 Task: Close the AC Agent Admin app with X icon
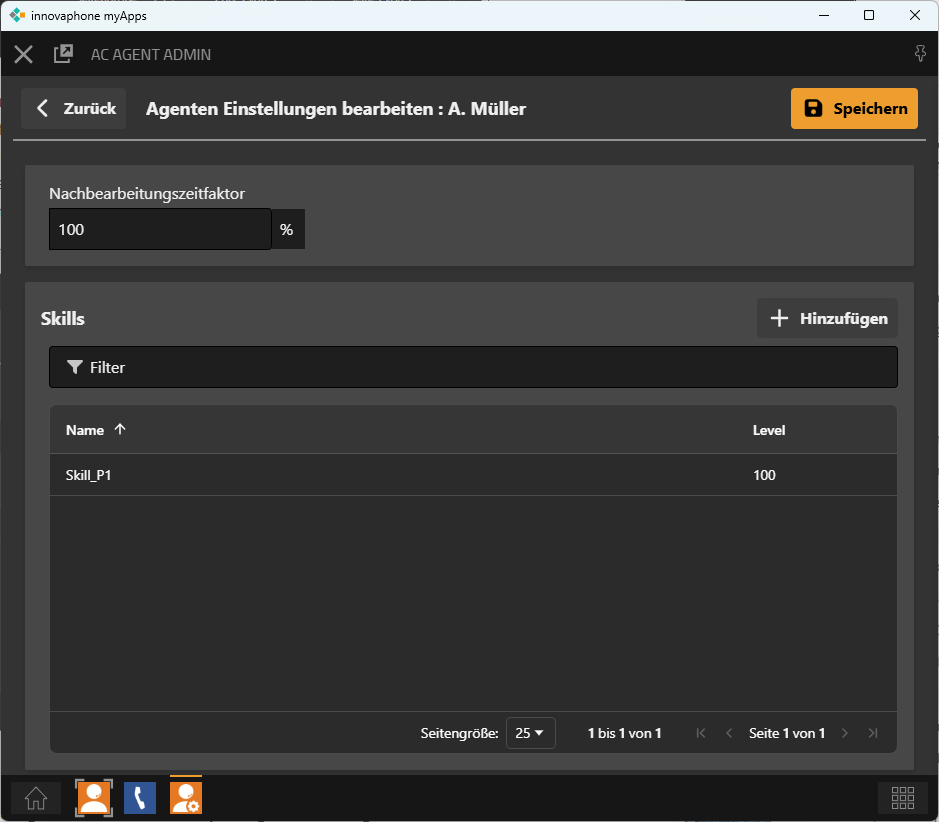pos(24,54)
